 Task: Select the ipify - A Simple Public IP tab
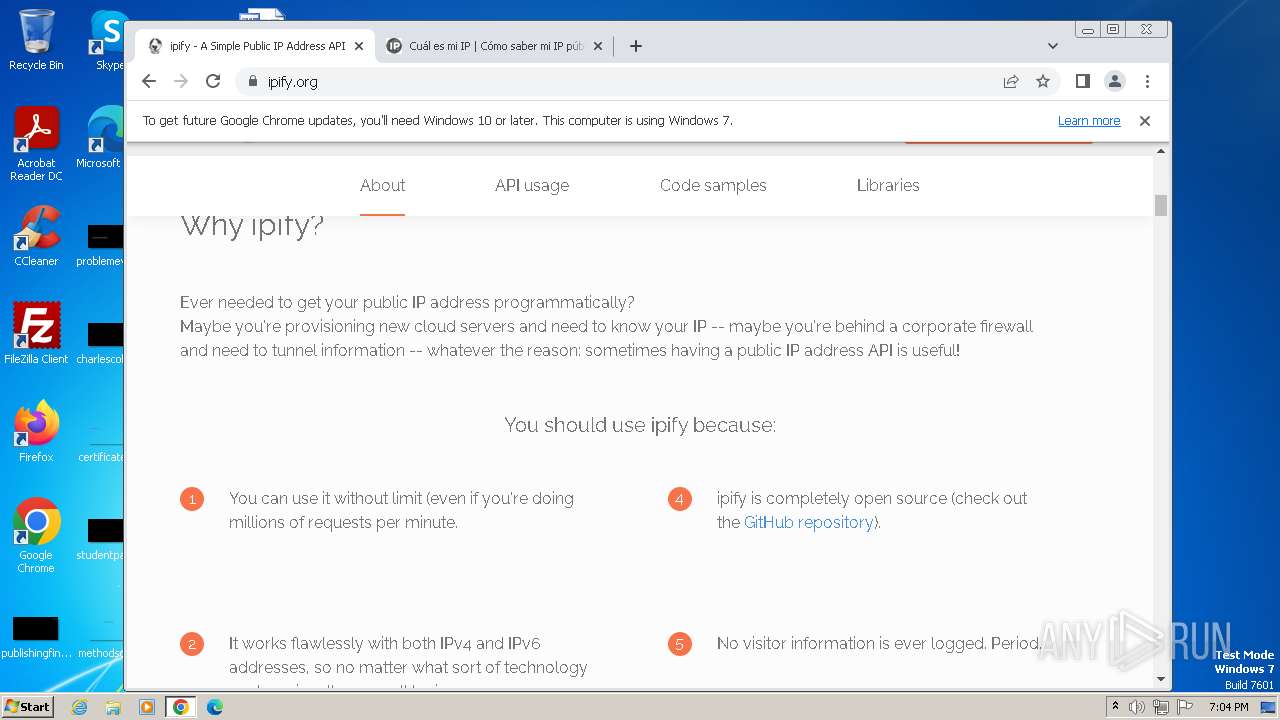tap(255, 46)
